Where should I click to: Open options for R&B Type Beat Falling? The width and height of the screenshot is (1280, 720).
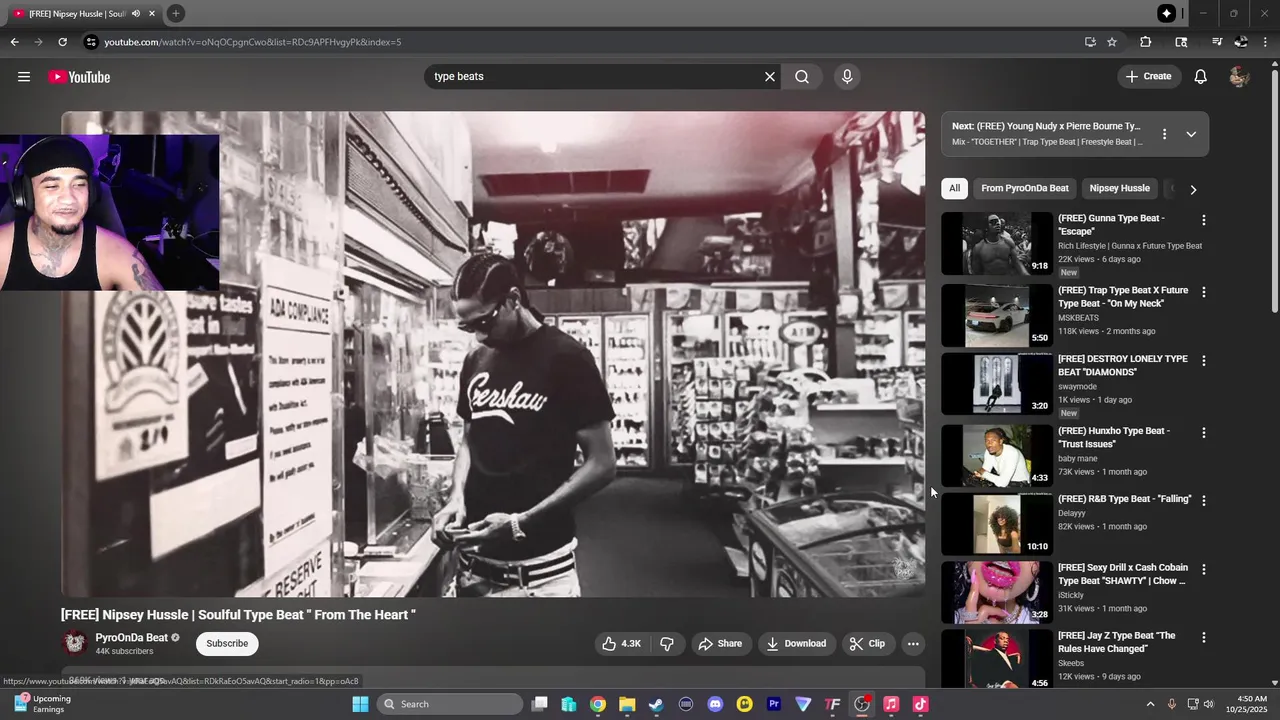1204,500
